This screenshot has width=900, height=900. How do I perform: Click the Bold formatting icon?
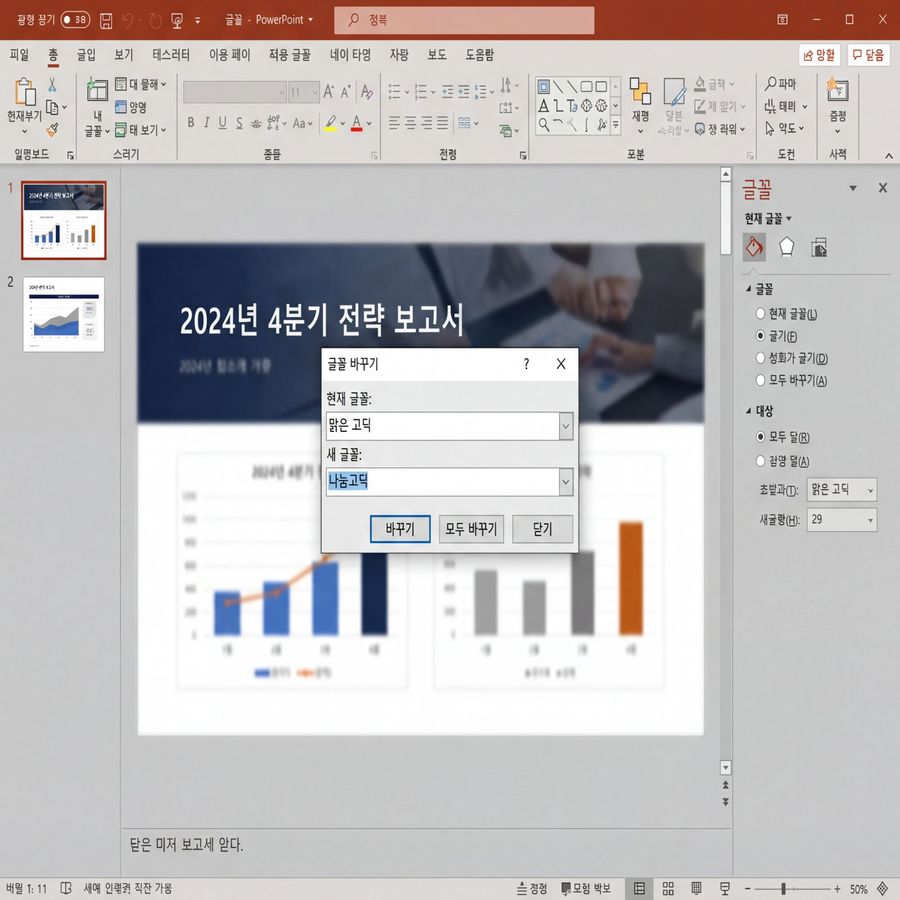[x=189, y=123]
